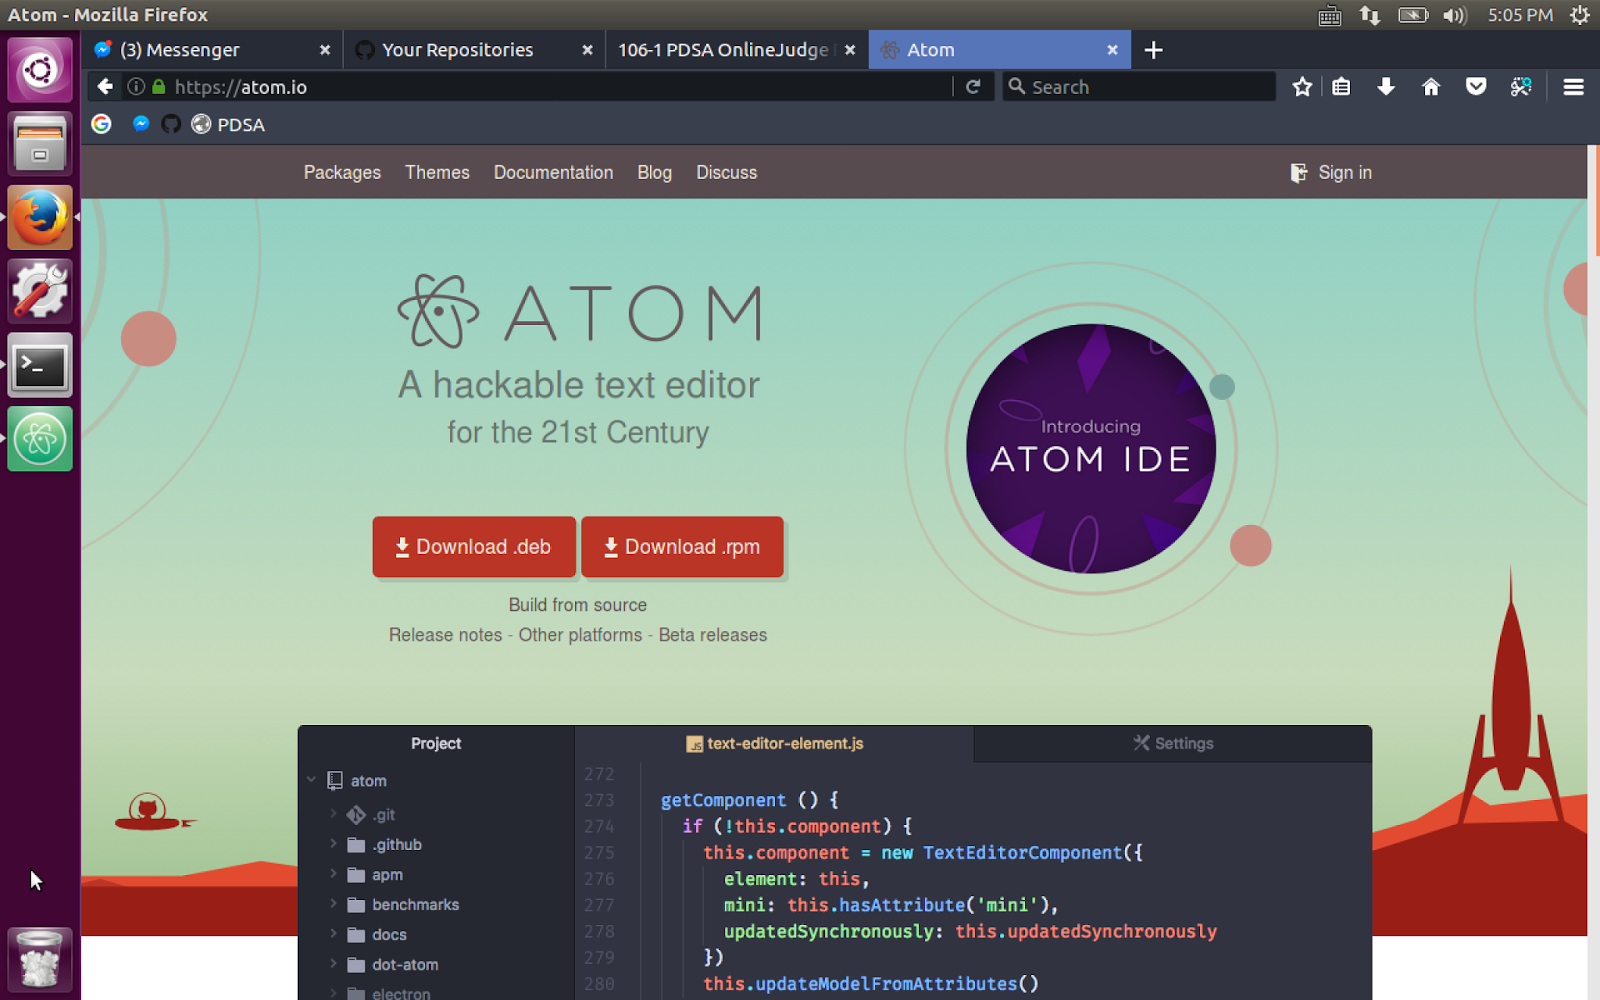Open the Other platforms link
Screen dimensions: 1600x1000
tap(580, 635)
